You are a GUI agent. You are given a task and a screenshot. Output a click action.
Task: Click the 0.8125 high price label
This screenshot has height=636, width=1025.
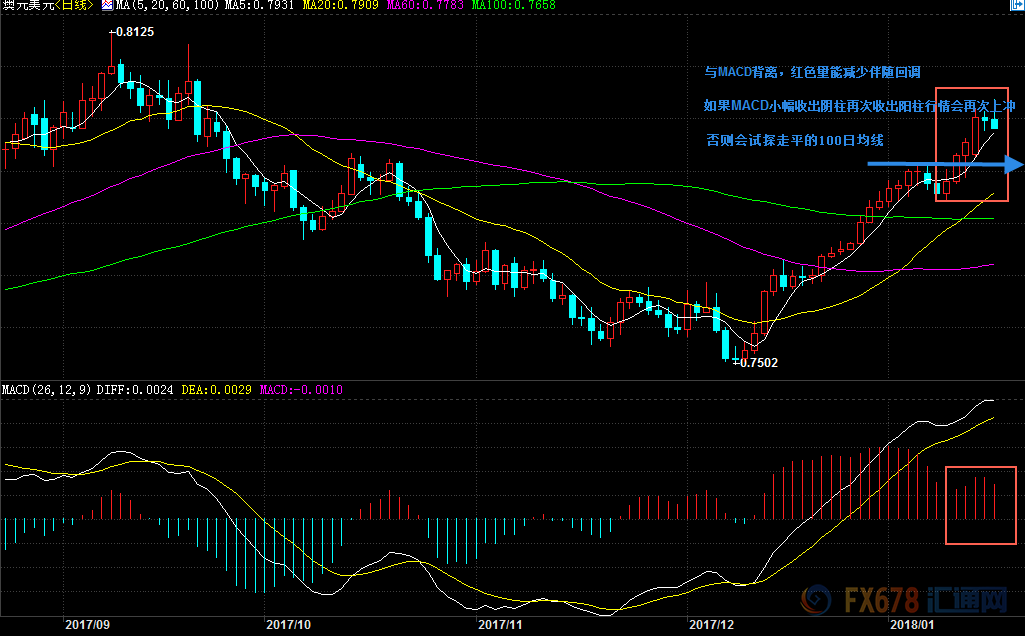134,31
